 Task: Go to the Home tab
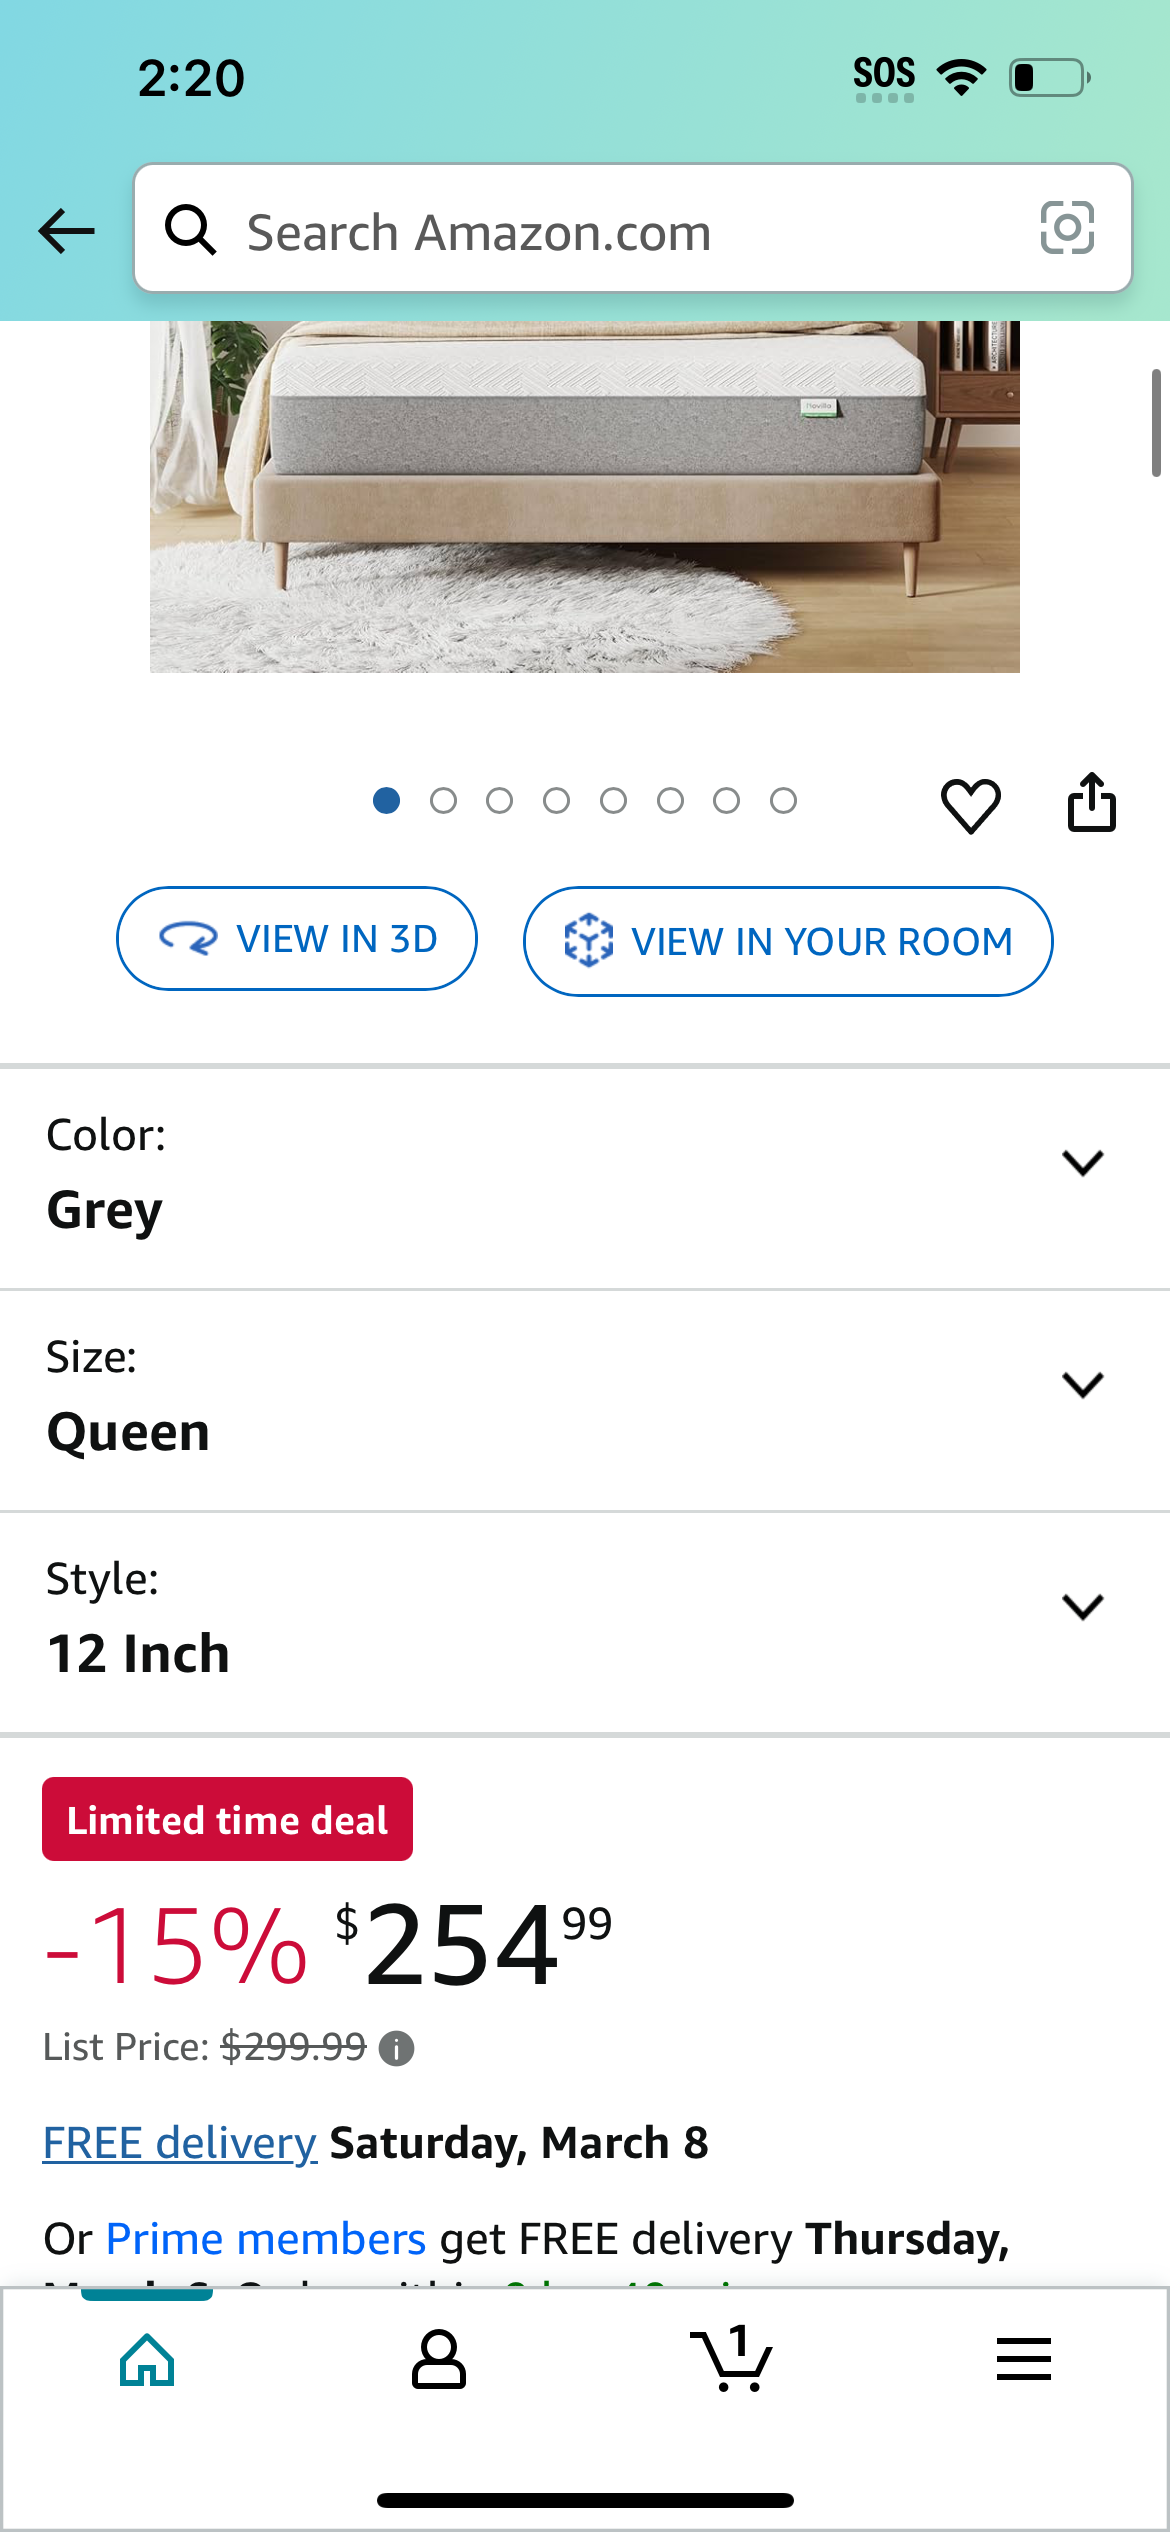point(147,2359)
